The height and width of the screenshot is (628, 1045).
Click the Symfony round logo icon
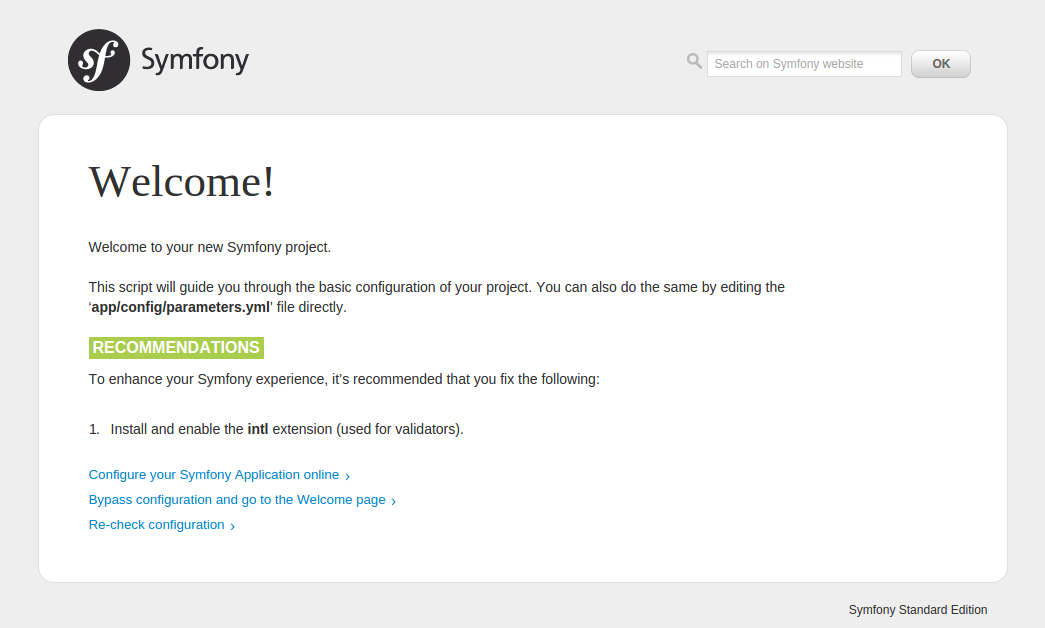pyautogui.click(x=99, y=60)
